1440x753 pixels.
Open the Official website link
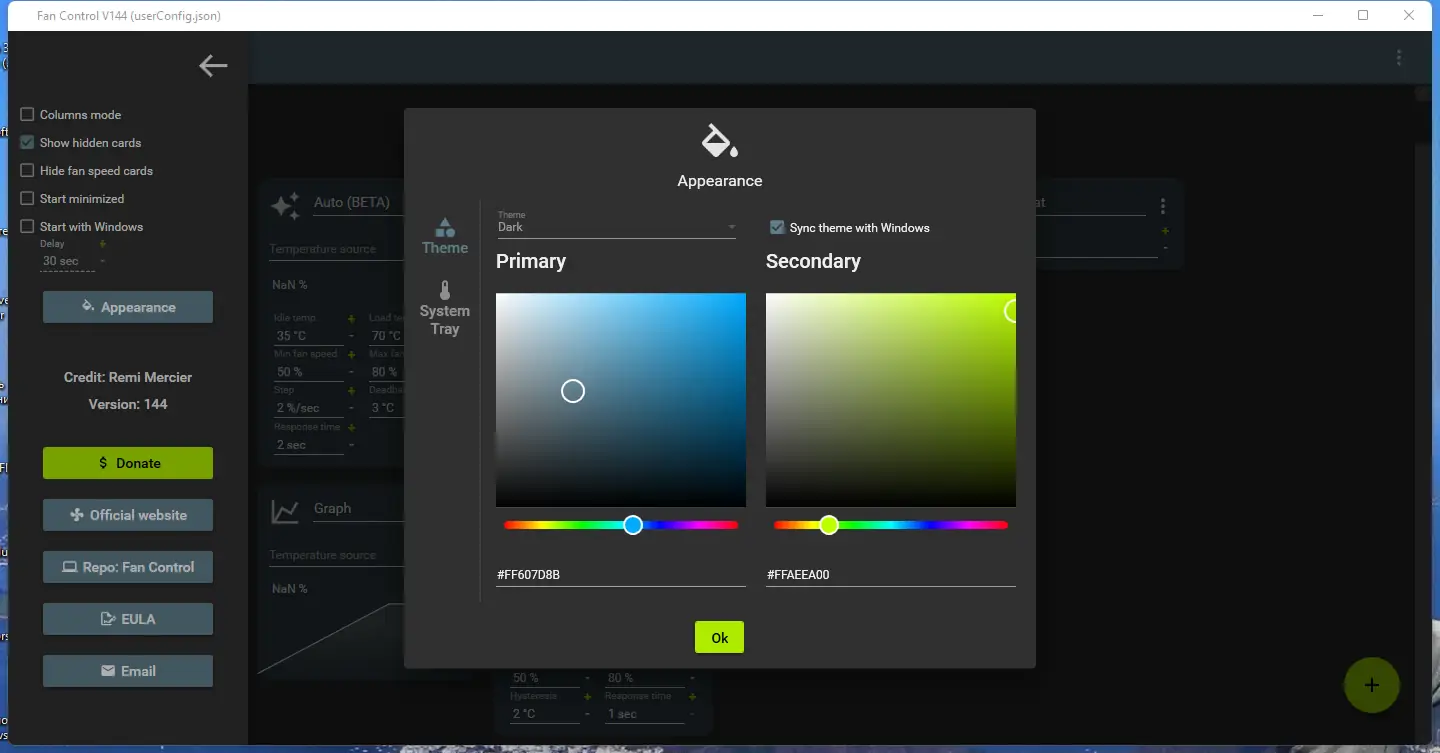pos(128,515)
